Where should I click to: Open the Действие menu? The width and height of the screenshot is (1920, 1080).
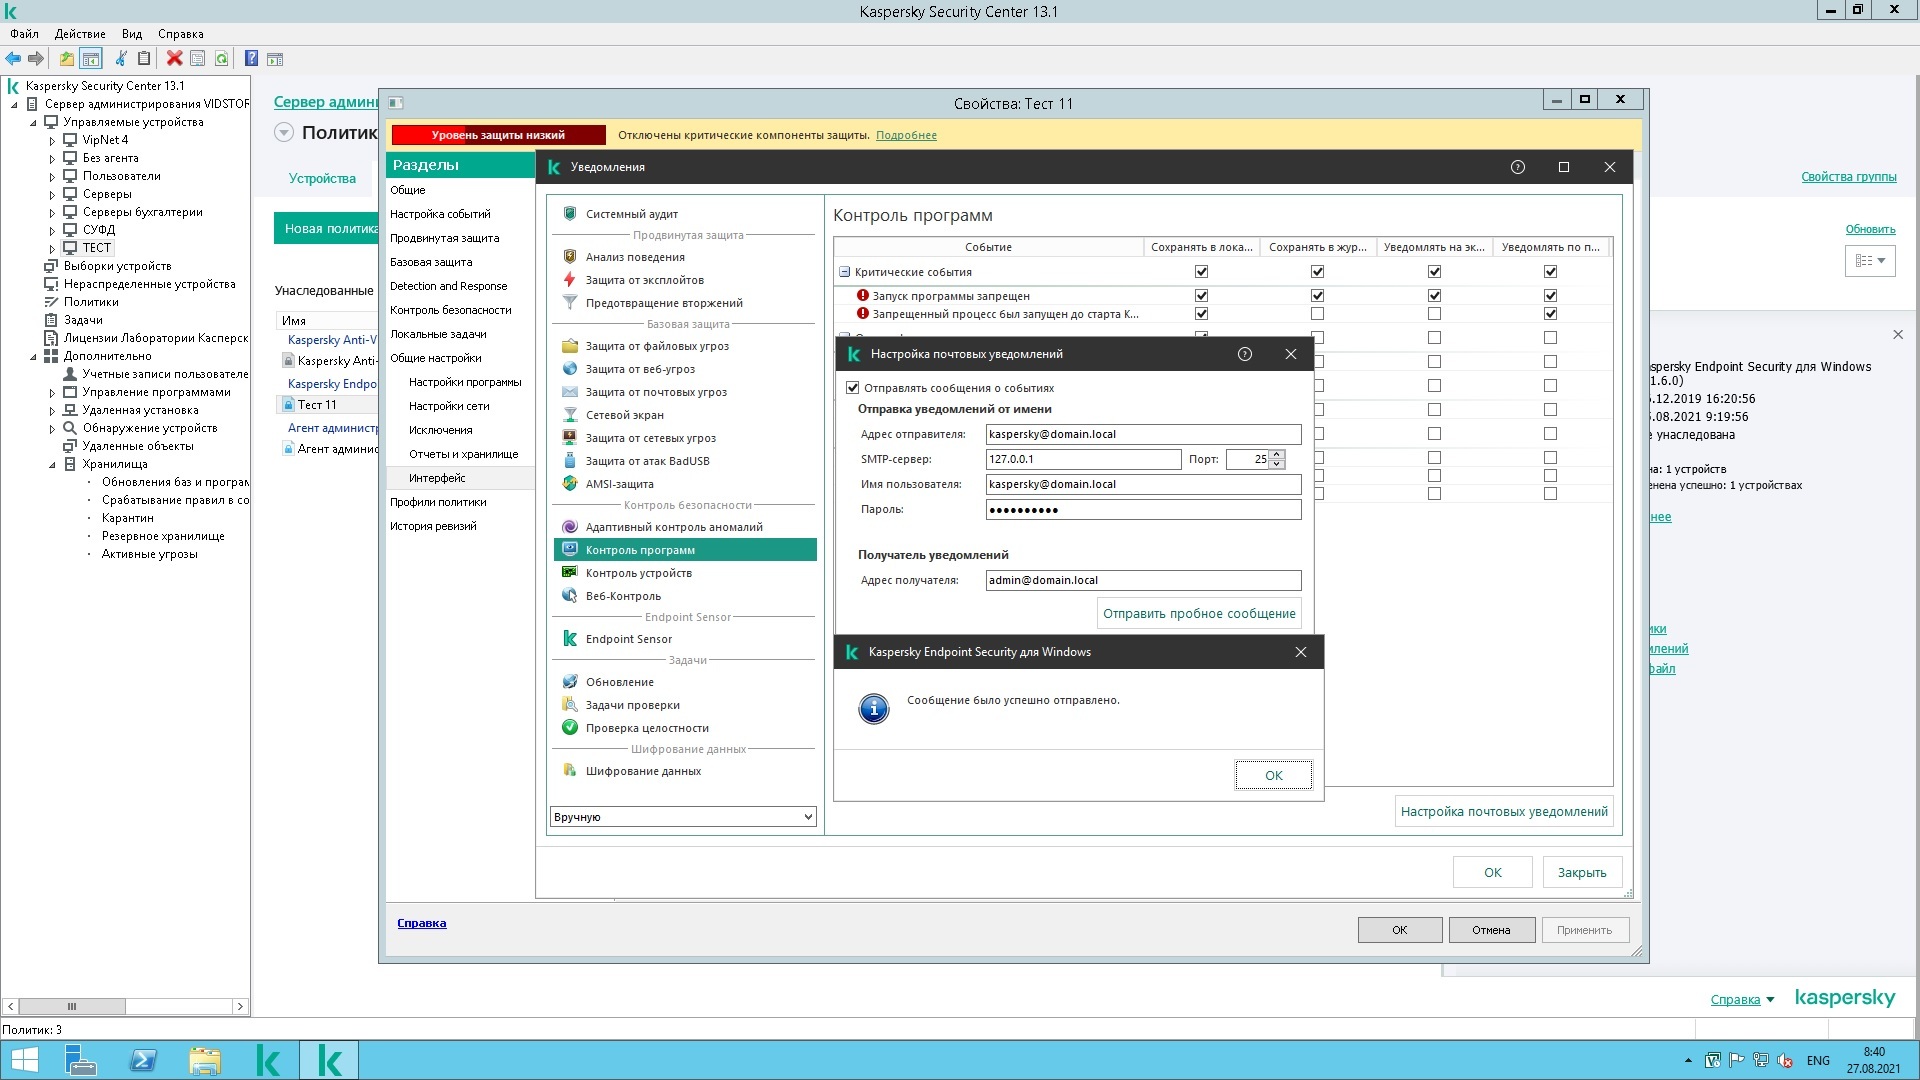tap(80, 33)
